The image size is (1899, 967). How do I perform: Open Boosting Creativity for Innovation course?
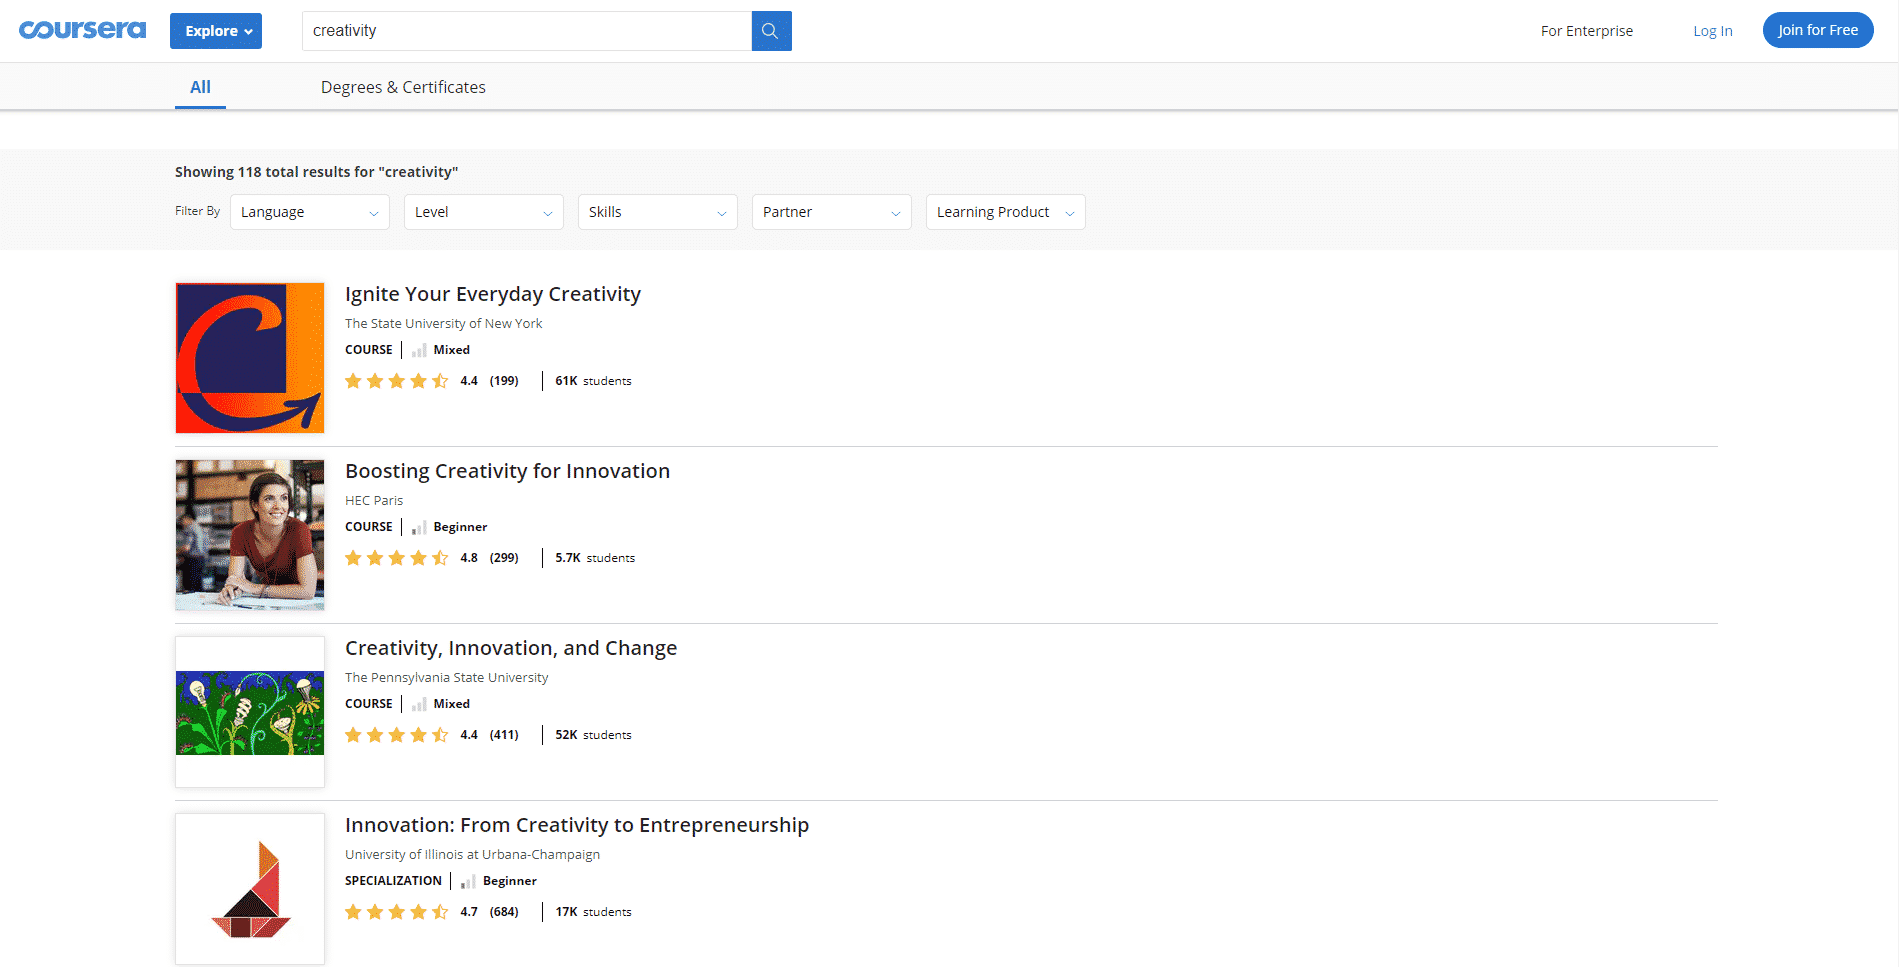(507, 471)
